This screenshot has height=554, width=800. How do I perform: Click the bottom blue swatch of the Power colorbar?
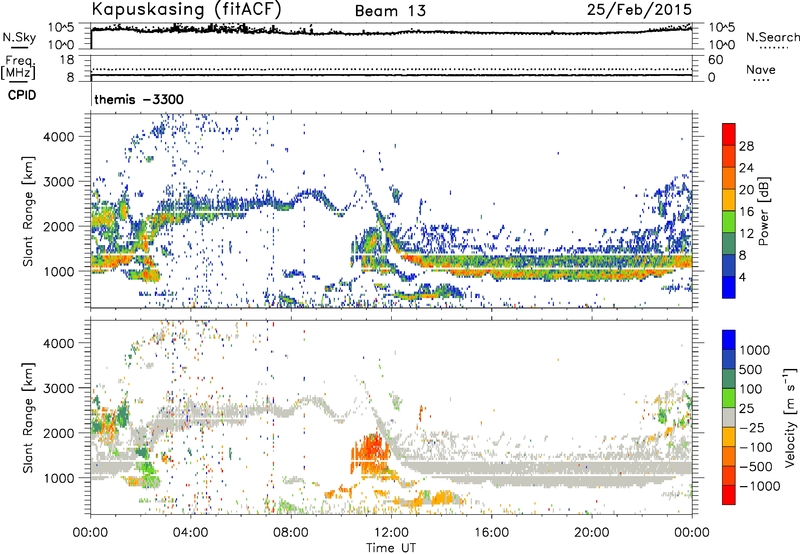(729, 287)
